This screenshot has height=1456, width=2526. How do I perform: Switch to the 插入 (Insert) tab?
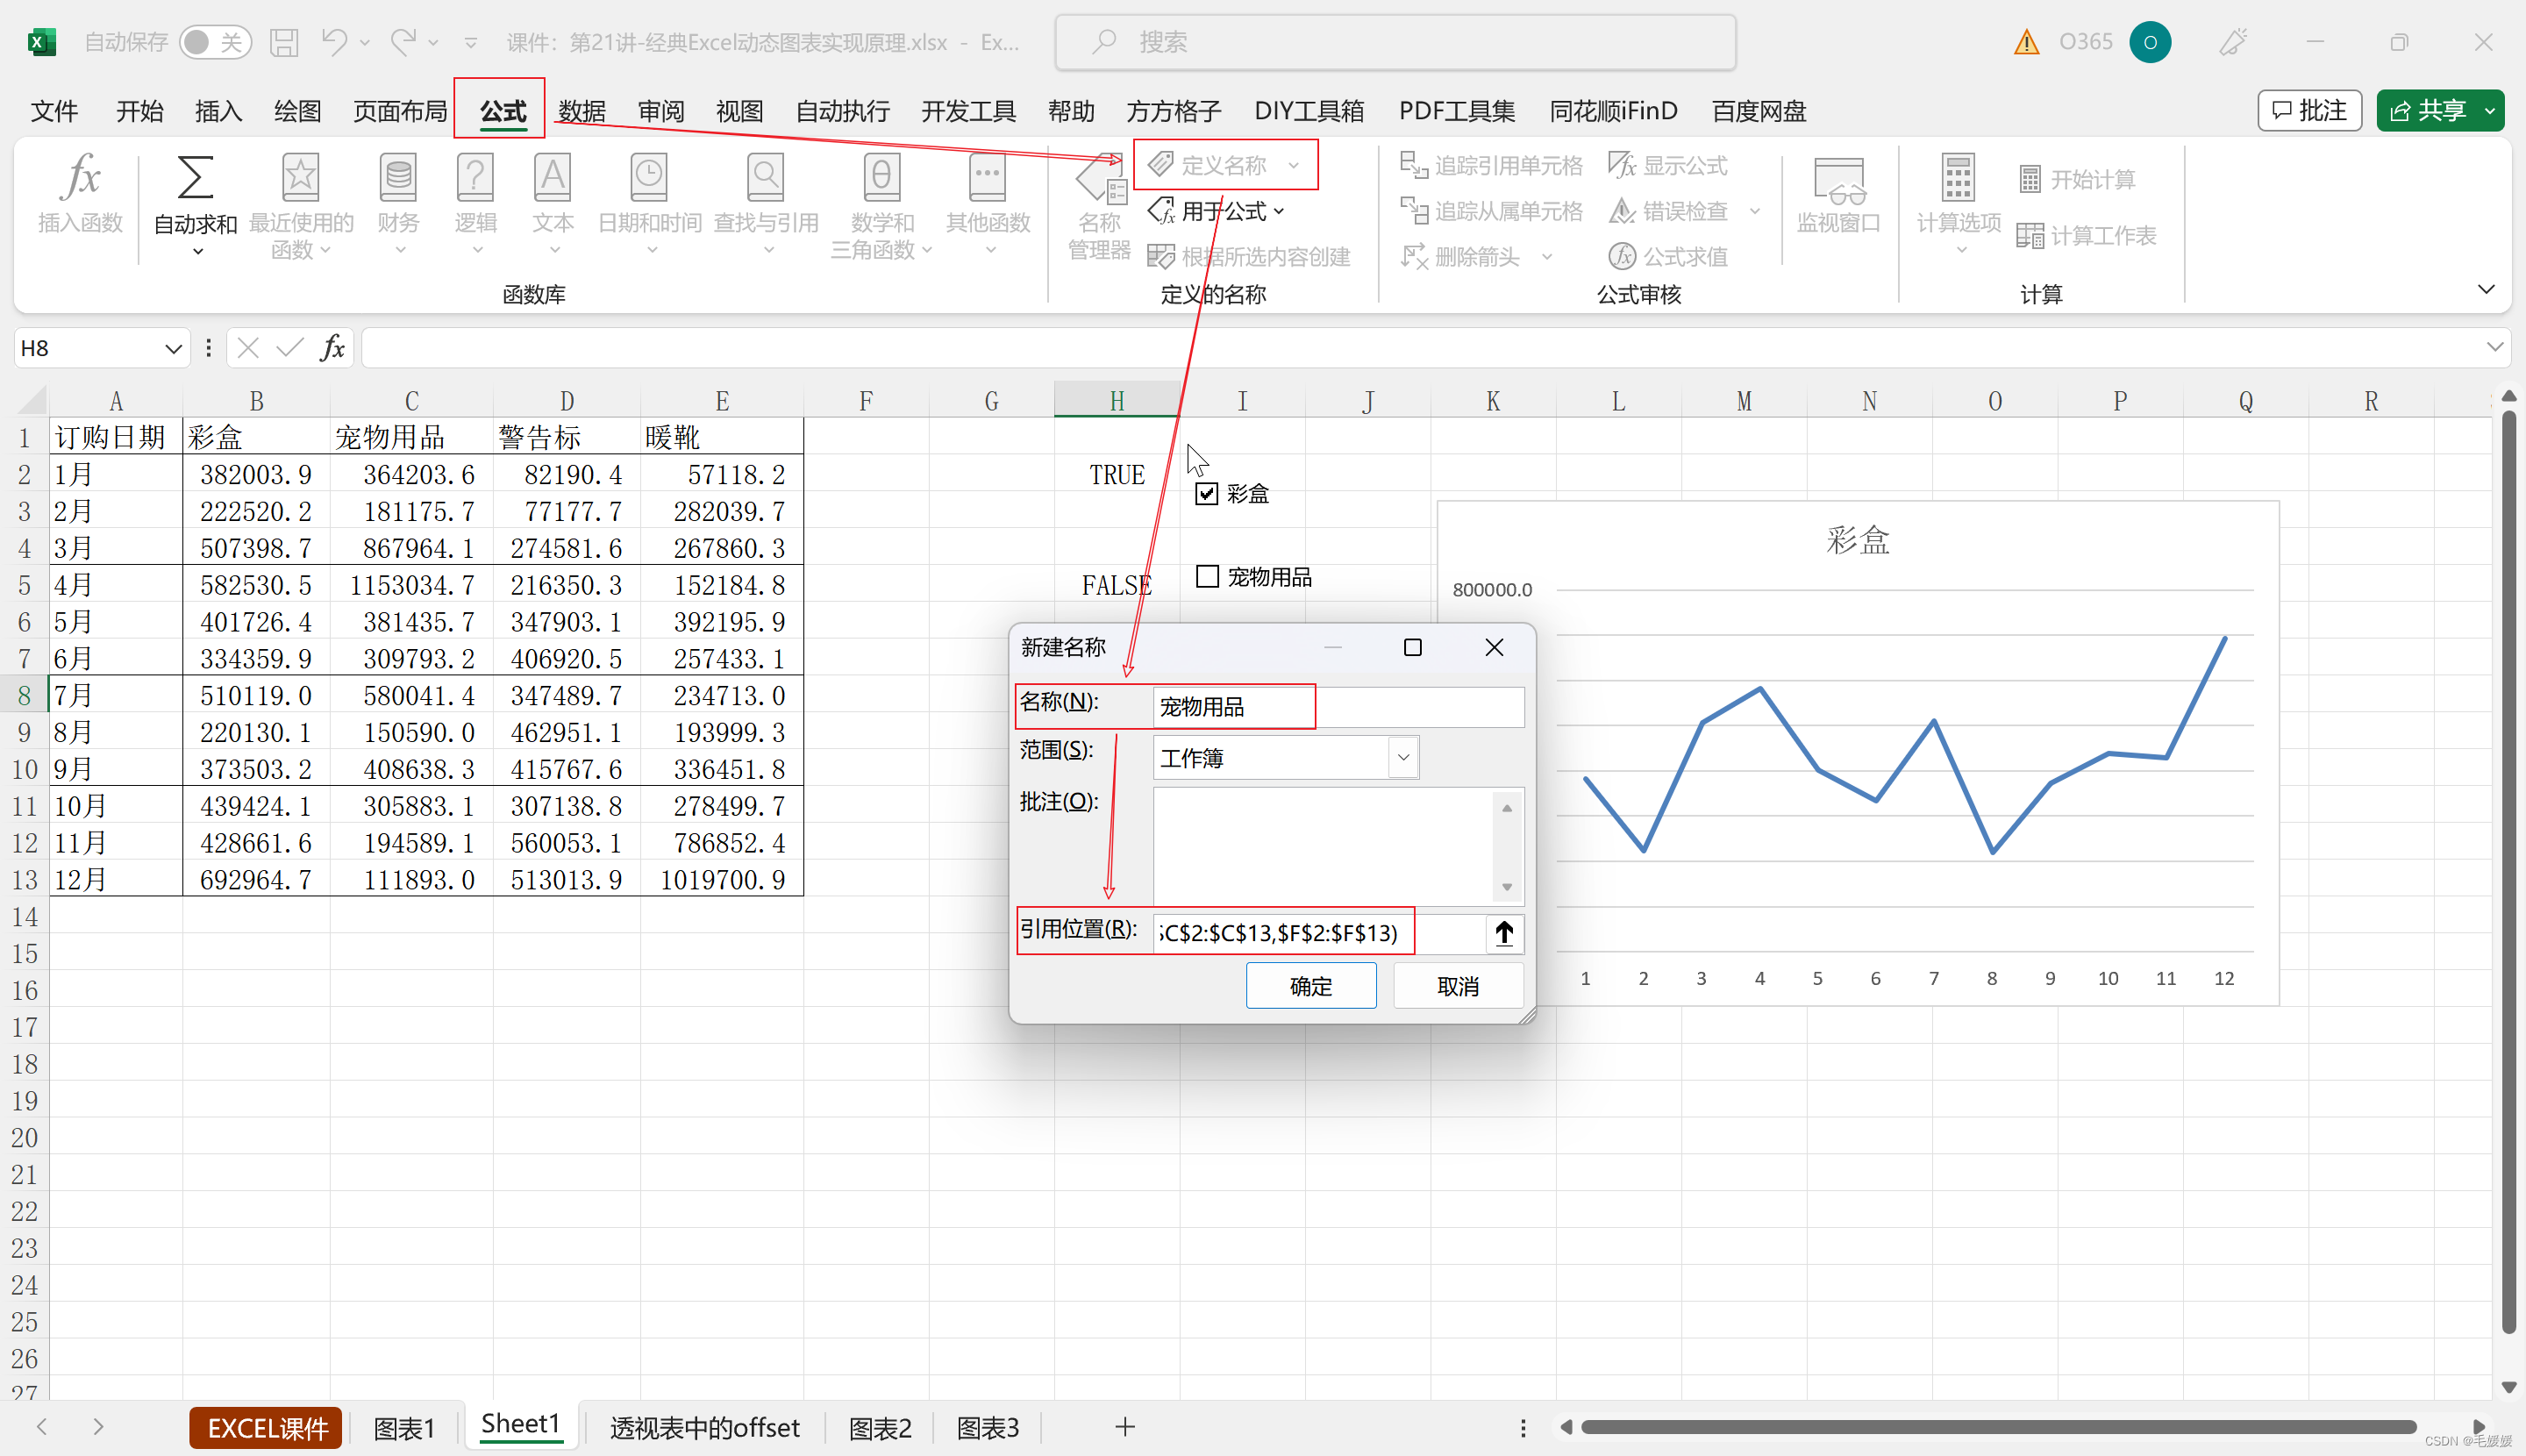[218, 110]
